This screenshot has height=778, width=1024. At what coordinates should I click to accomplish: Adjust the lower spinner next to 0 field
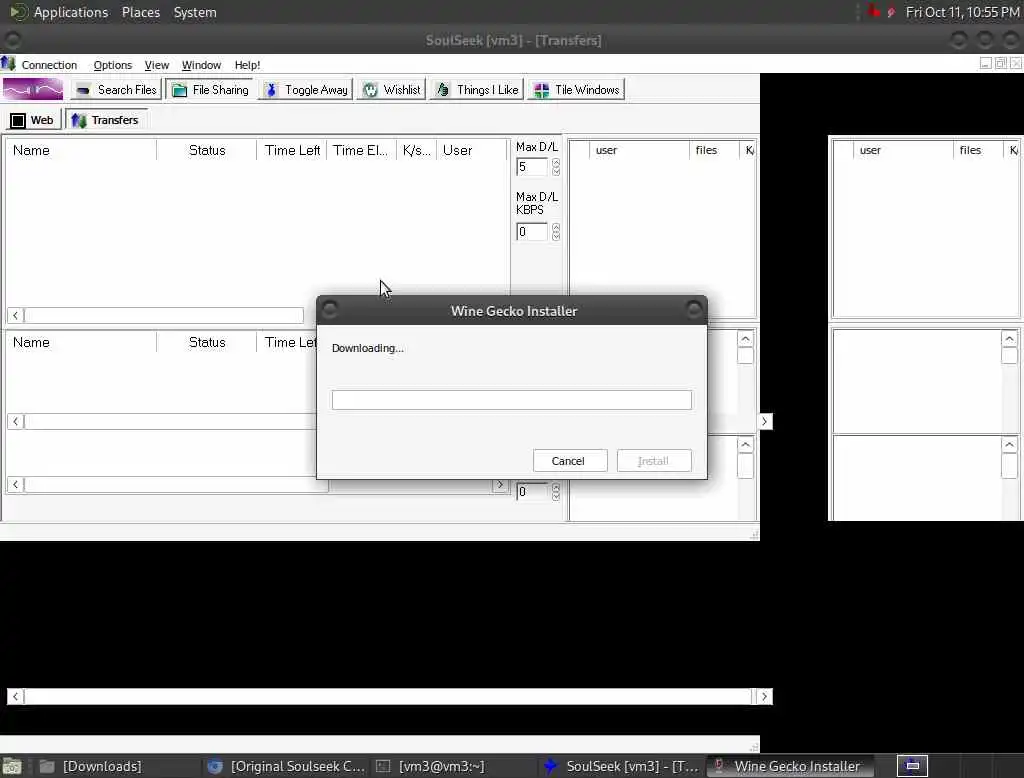point(556,491)
